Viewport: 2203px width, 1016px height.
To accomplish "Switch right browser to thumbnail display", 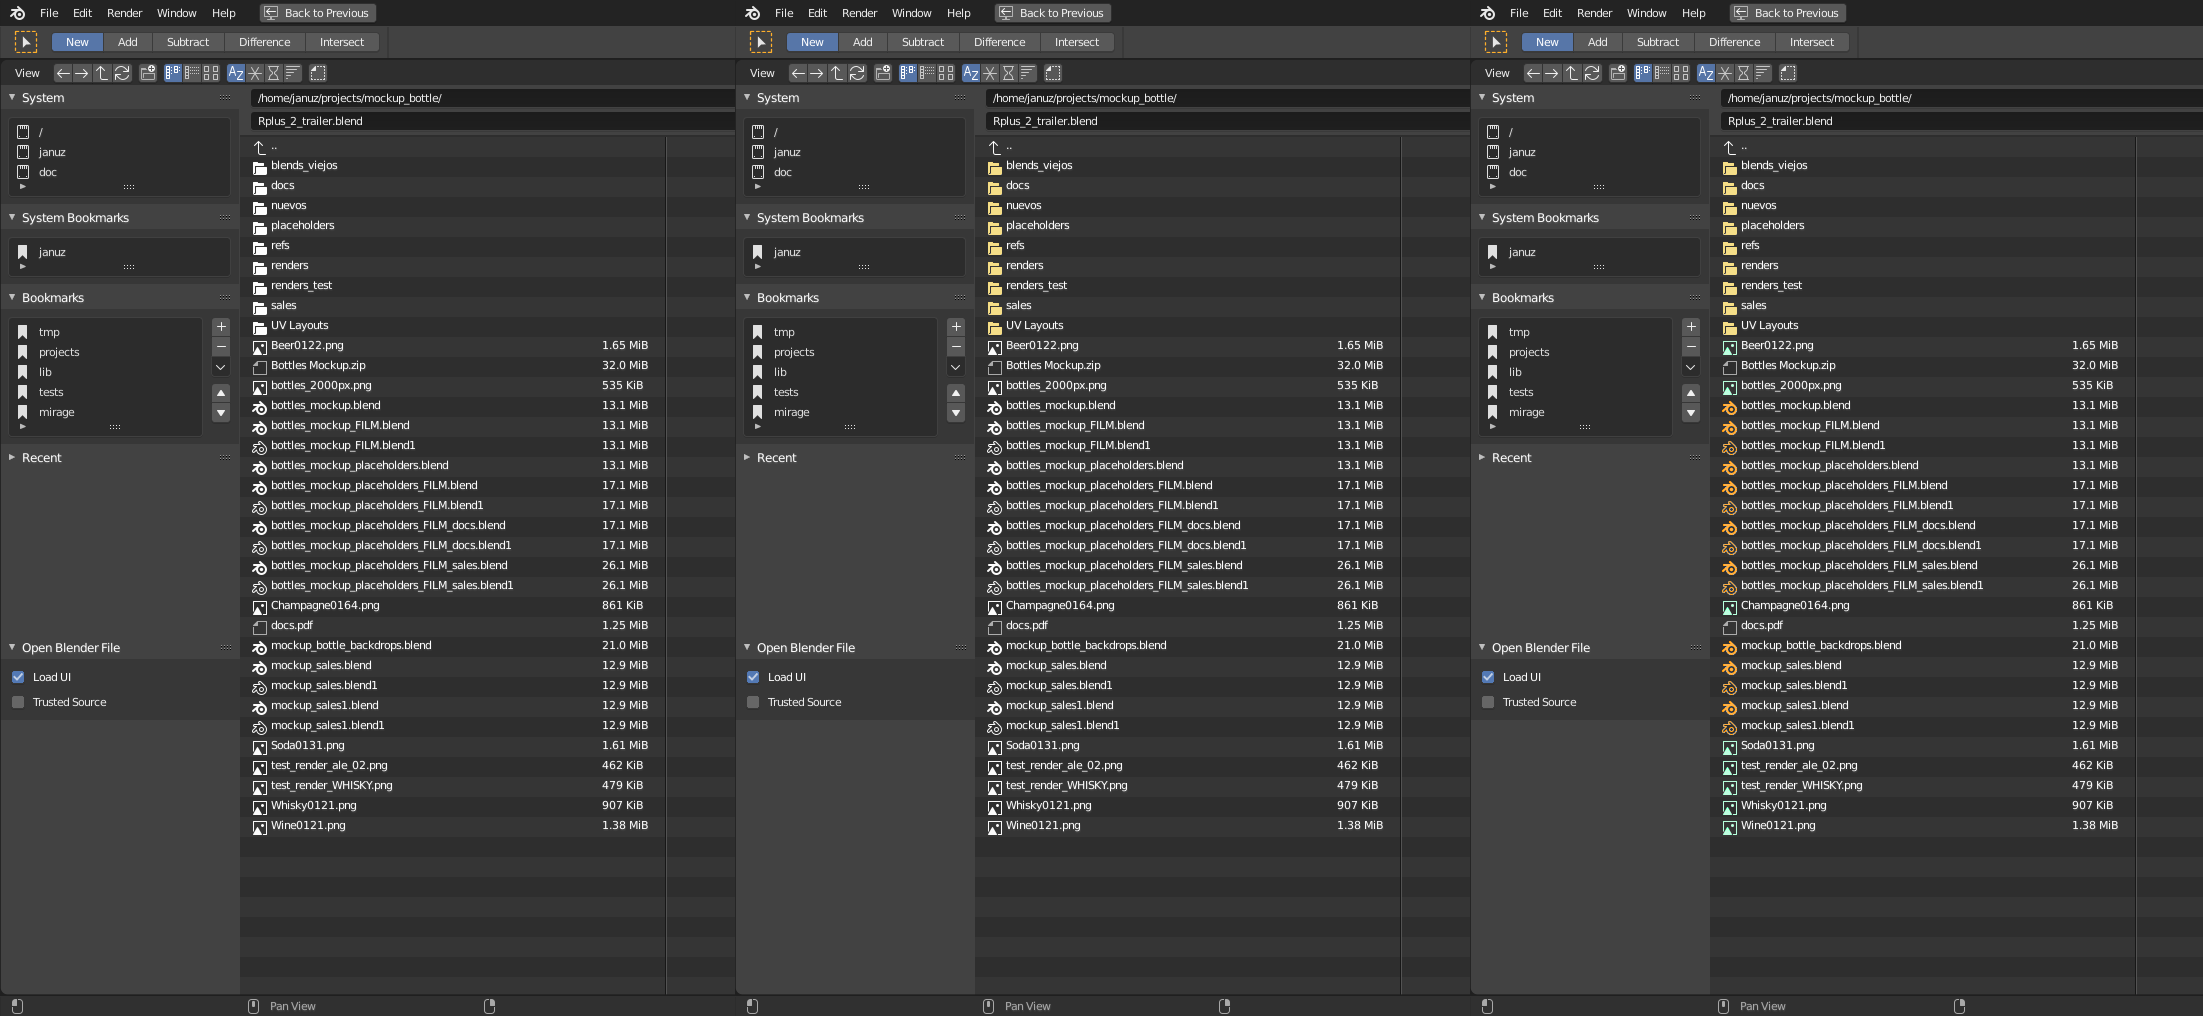I will point(1681,73).
